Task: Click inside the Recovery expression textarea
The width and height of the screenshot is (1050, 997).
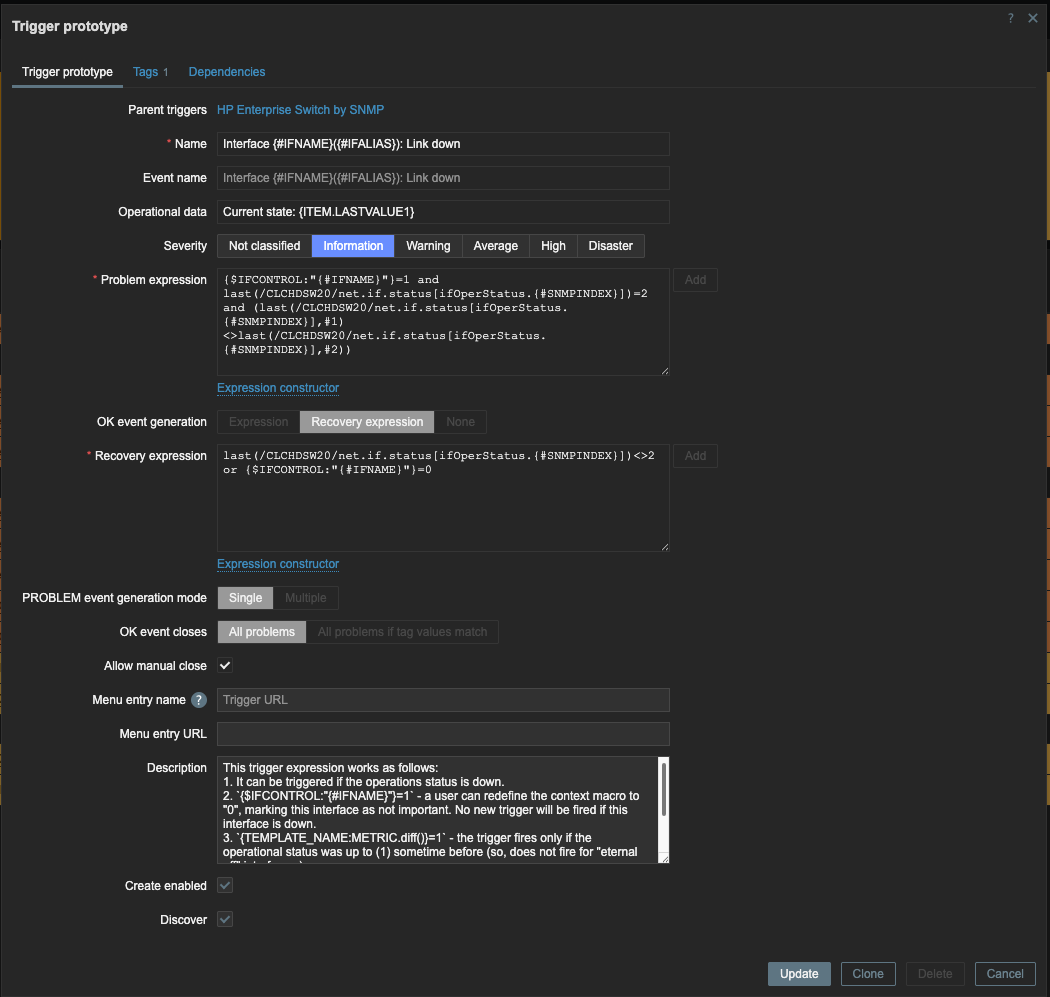Action: [x=443, y=498]
